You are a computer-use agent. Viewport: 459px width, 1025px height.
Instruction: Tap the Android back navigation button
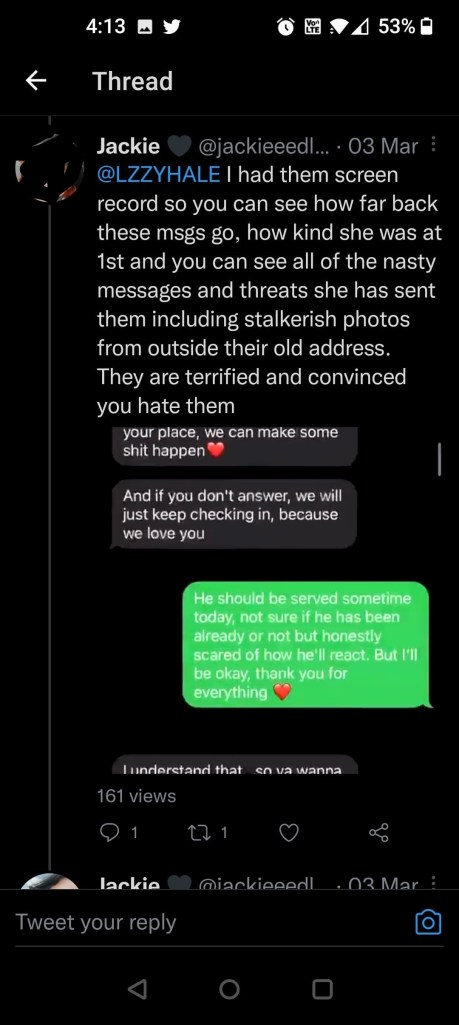[137, 989]
